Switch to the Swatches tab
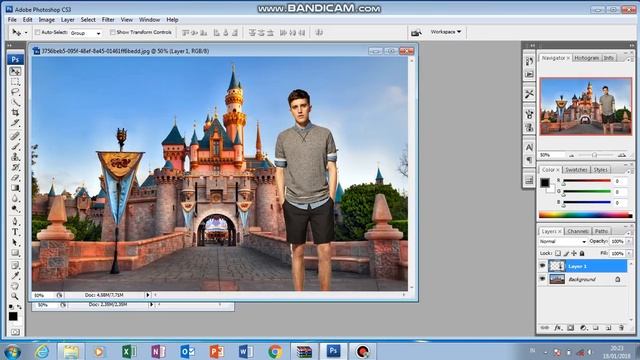640x360 pixels. (x=576, y=169)
